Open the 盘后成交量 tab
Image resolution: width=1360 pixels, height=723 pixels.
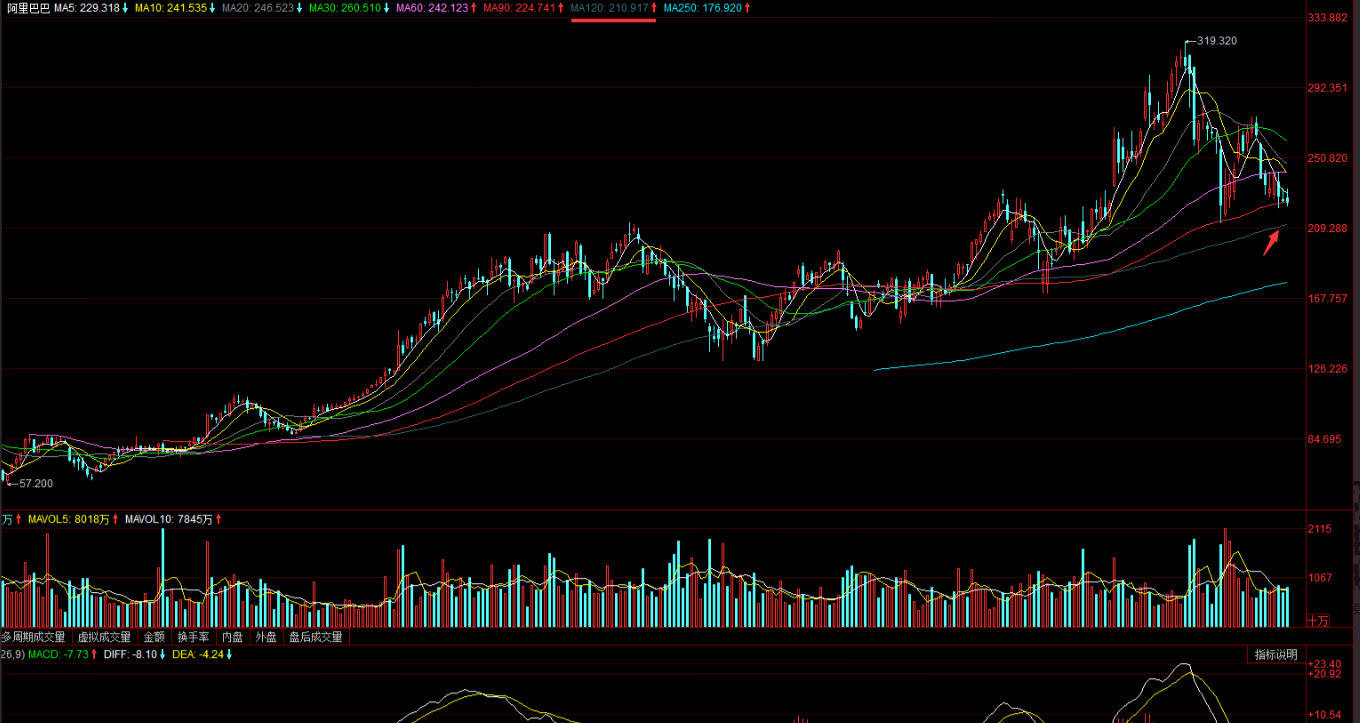tap(316, 637)
